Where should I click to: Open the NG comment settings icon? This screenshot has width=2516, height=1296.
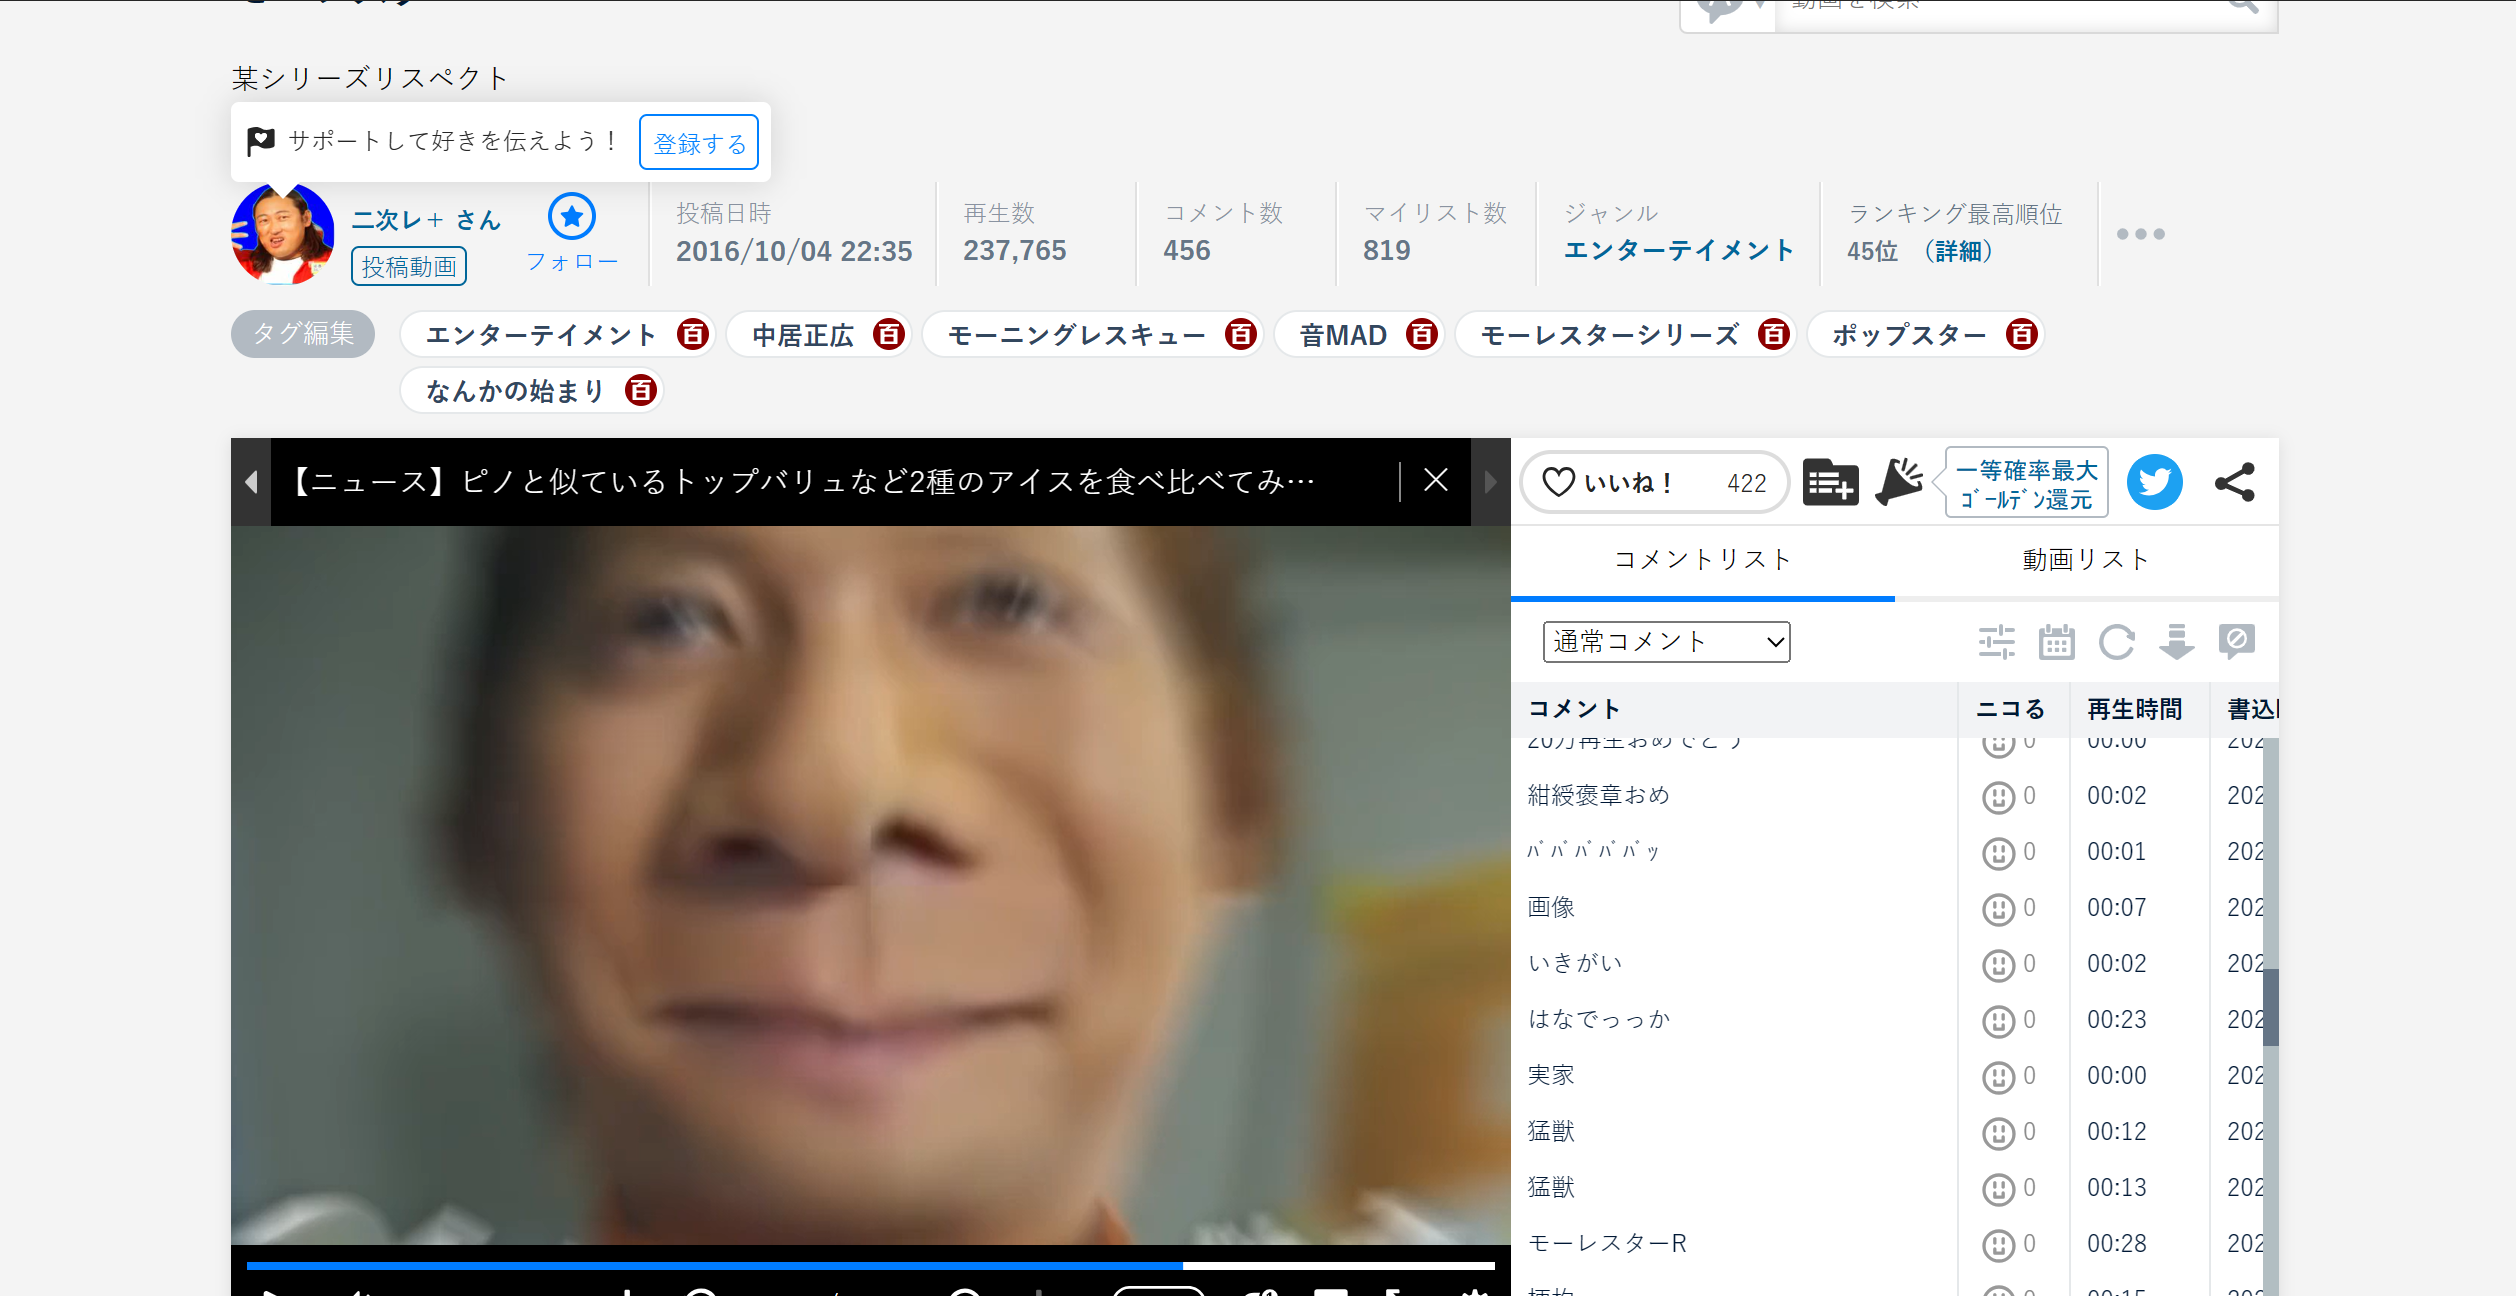click(x=2237, y=641)
